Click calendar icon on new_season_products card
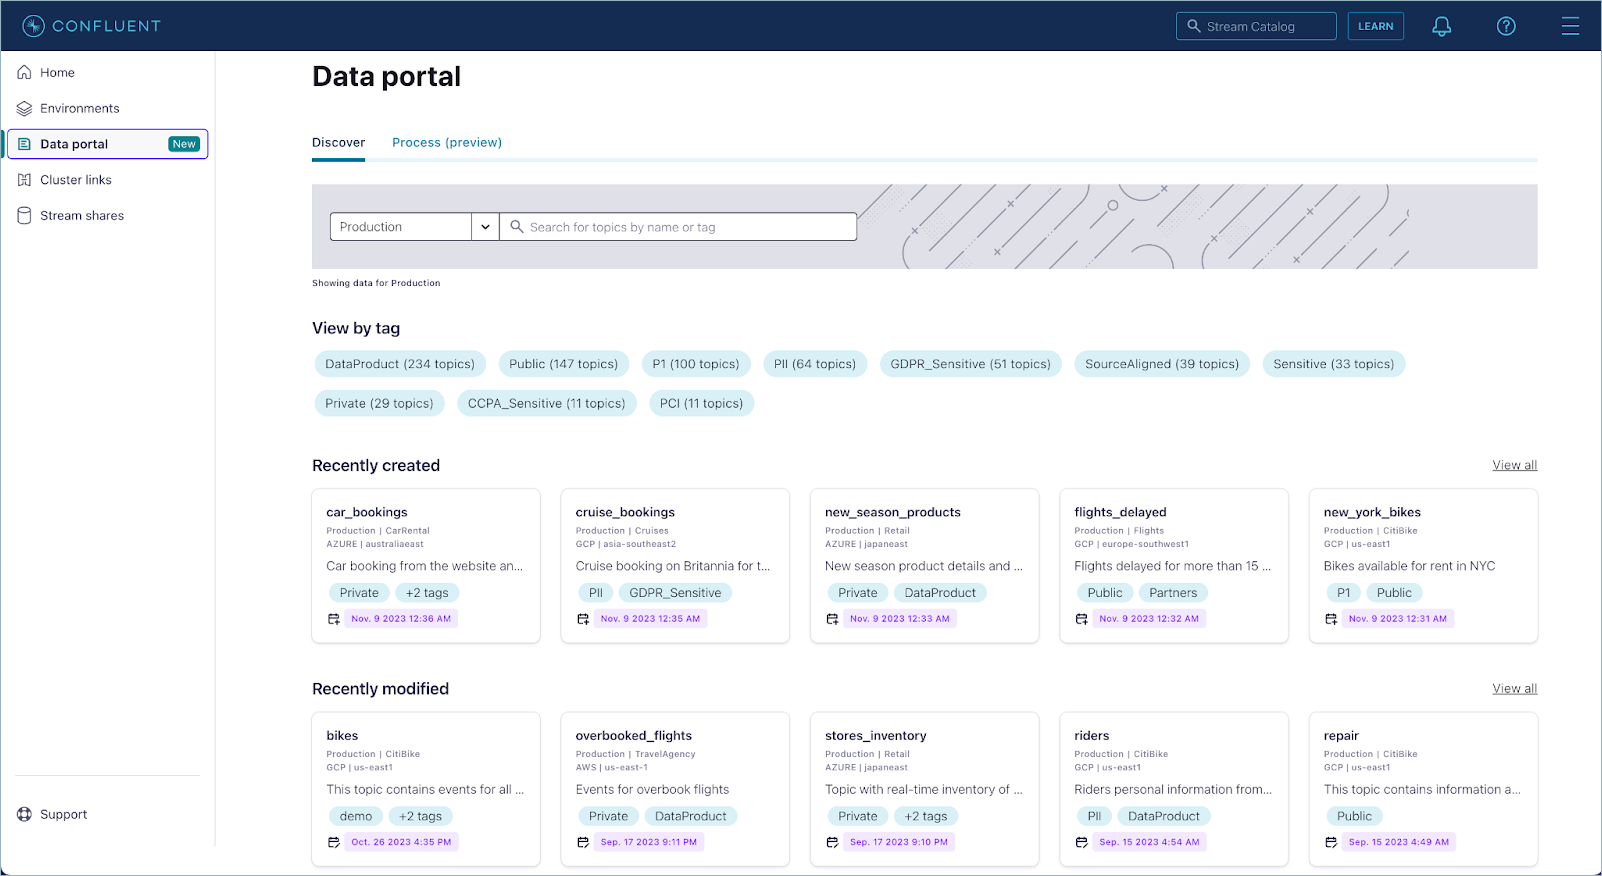This screenshot has width=1602, height=876. pyautogui.click(x=832, y=619)
